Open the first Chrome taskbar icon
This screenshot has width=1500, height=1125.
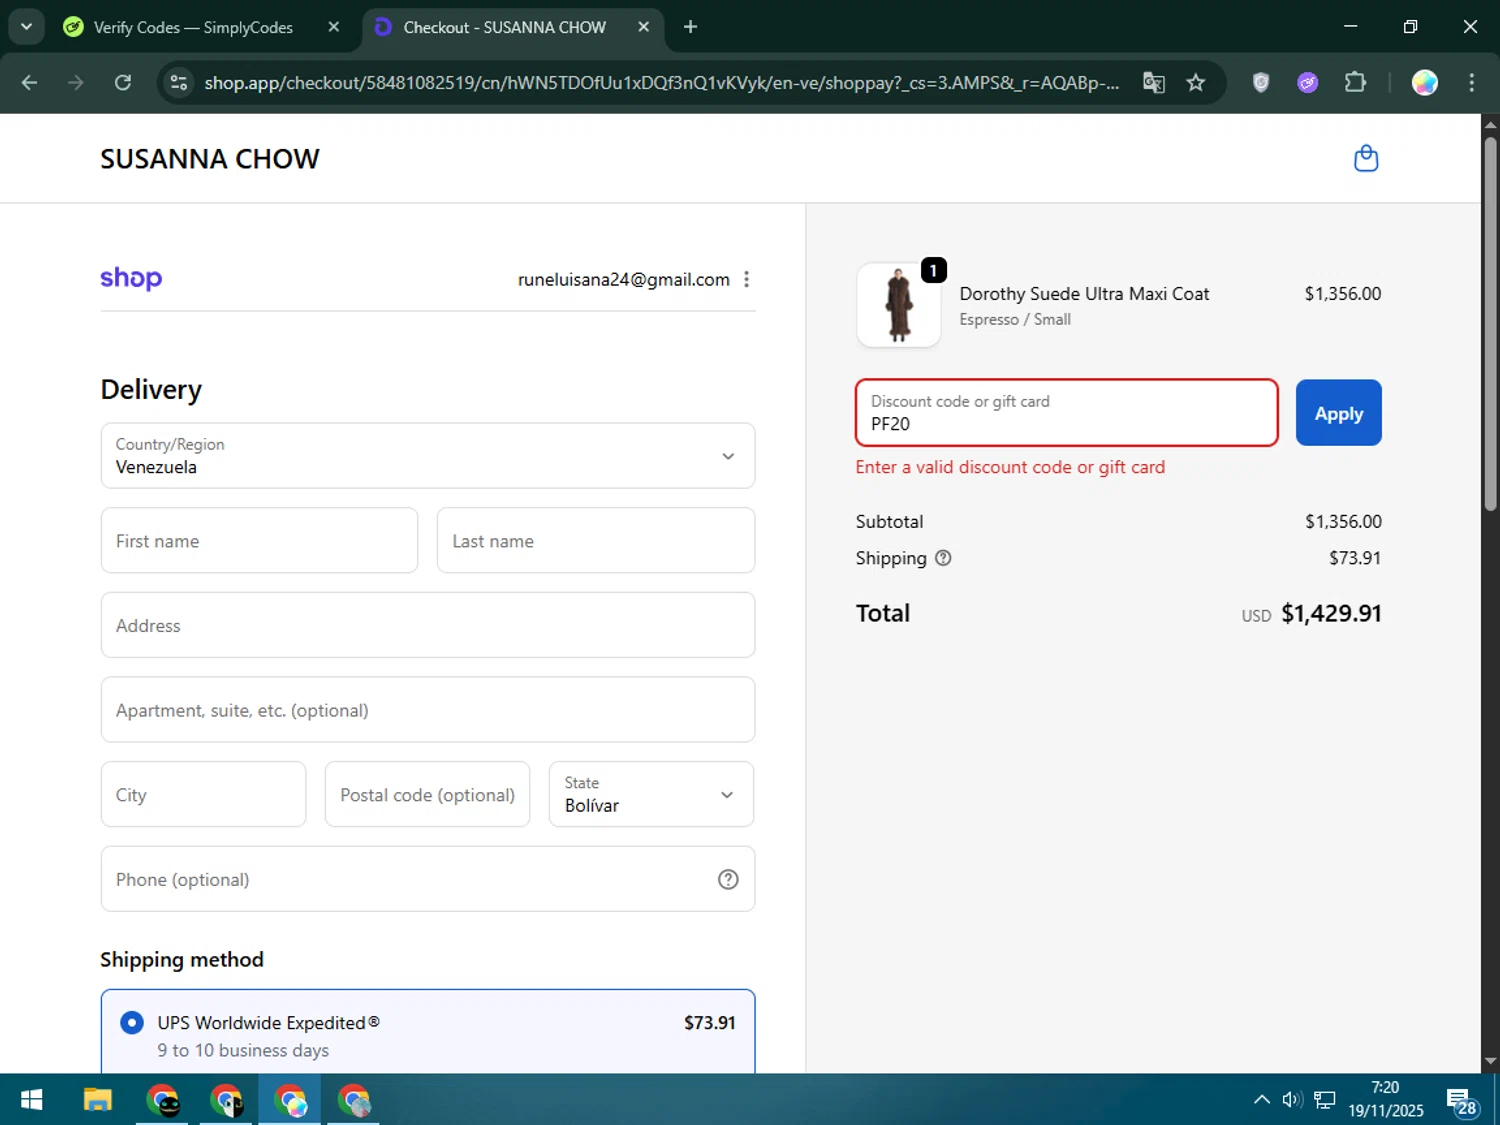tap(162, 1100)
